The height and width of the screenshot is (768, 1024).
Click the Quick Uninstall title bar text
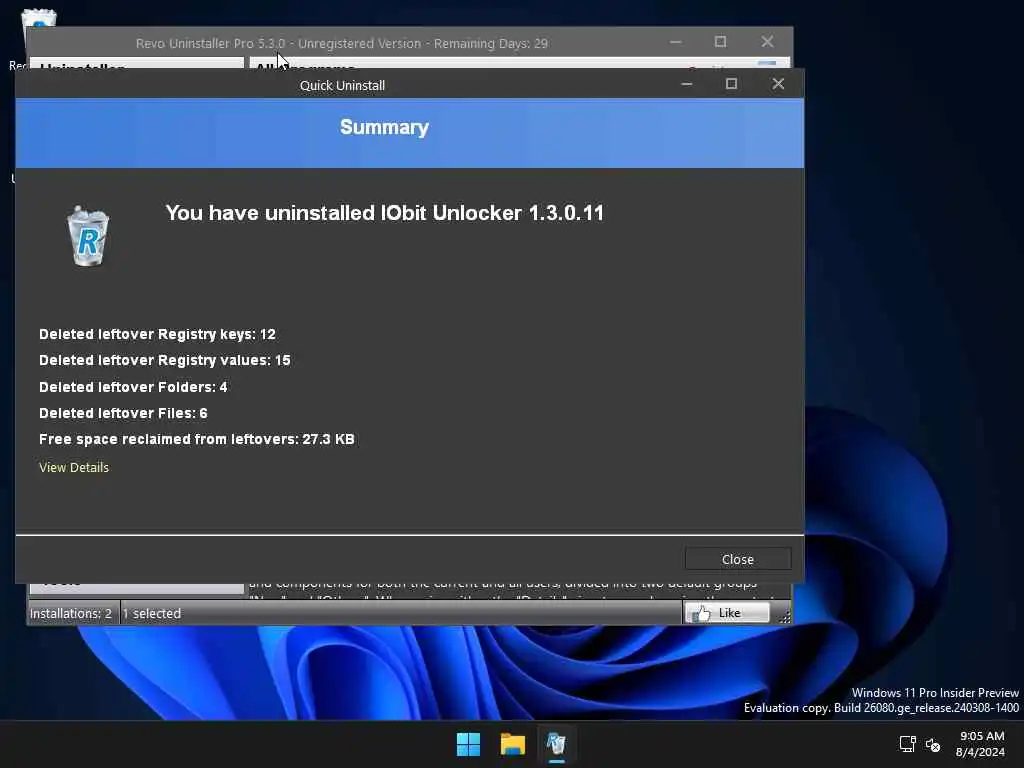pos(342,86)
